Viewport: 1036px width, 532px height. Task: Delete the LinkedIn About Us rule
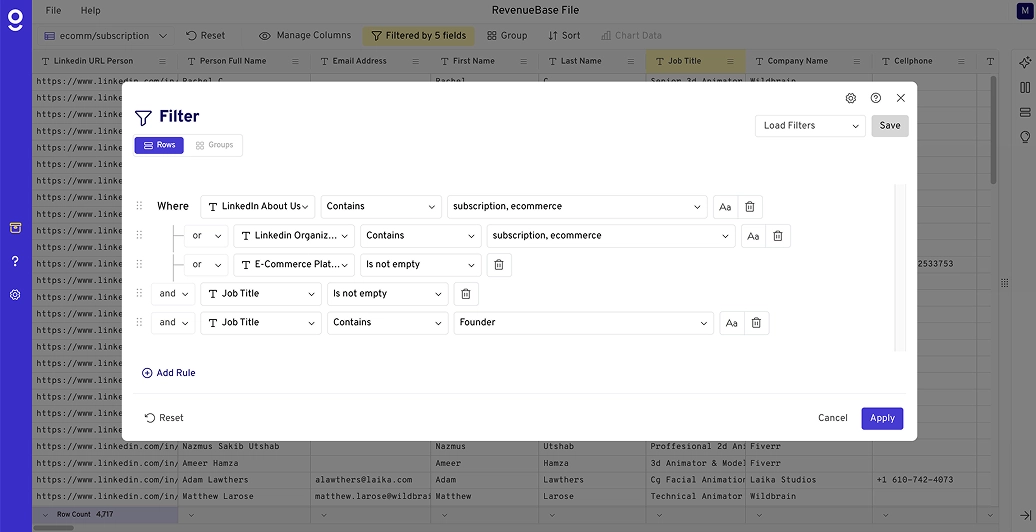pyautogui.click(x=750, y=206)
